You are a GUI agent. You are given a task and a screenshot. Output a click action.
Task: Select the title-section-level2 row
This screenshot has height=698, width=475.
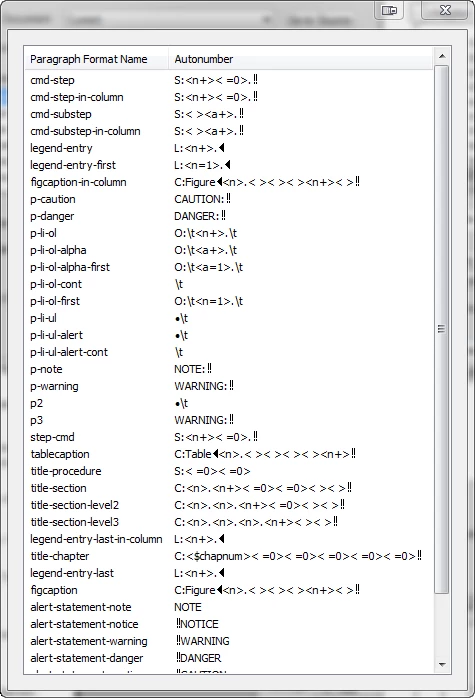coord(228,505)
